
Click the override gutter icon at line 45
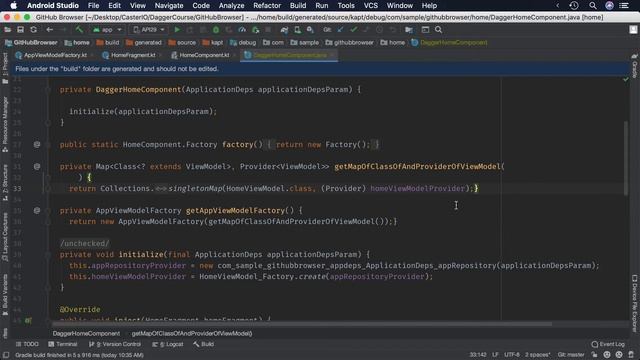pyautogui.click(x=28, y=320)
